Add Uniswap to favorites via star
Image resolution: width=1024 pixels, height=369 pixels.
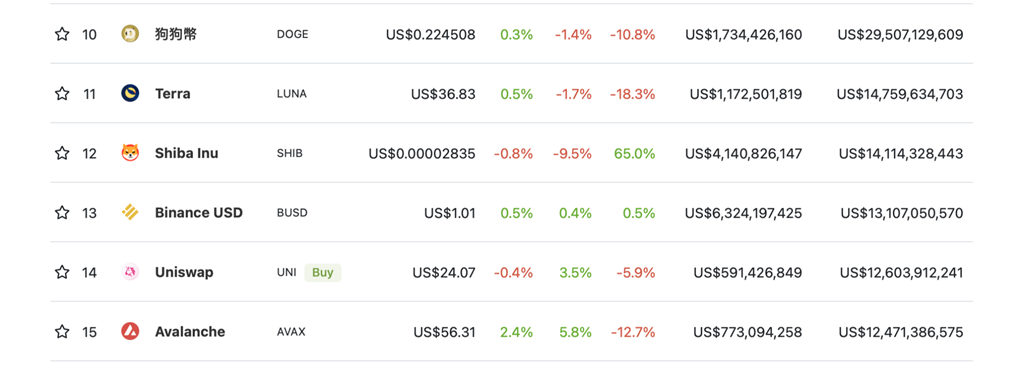62,272
